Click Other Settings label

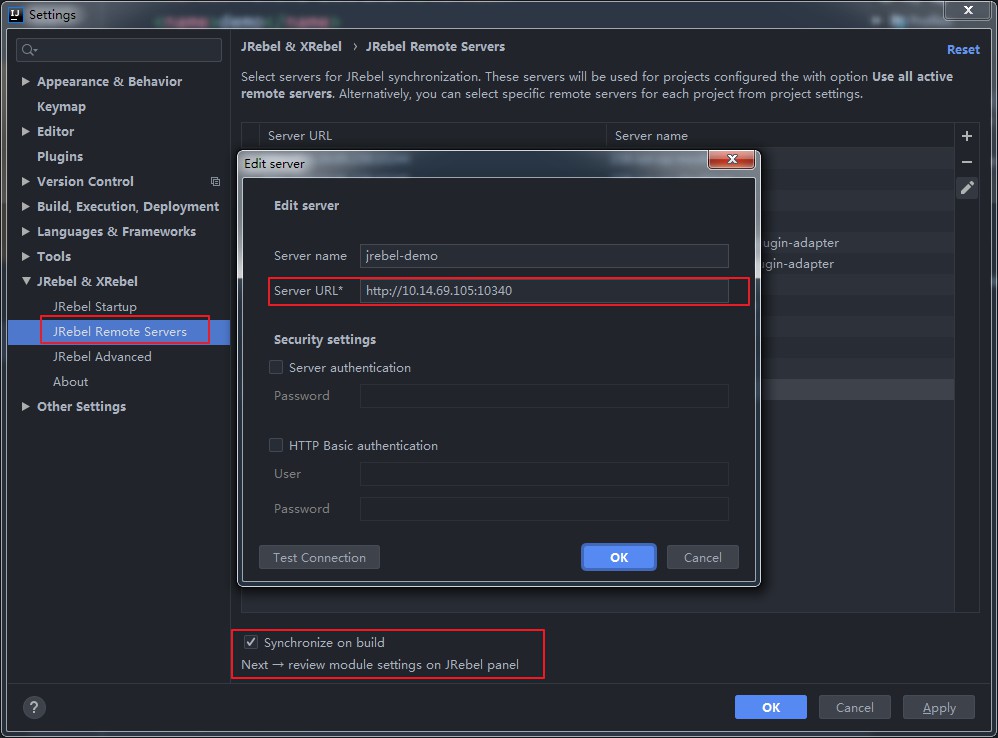pos(81,407)
